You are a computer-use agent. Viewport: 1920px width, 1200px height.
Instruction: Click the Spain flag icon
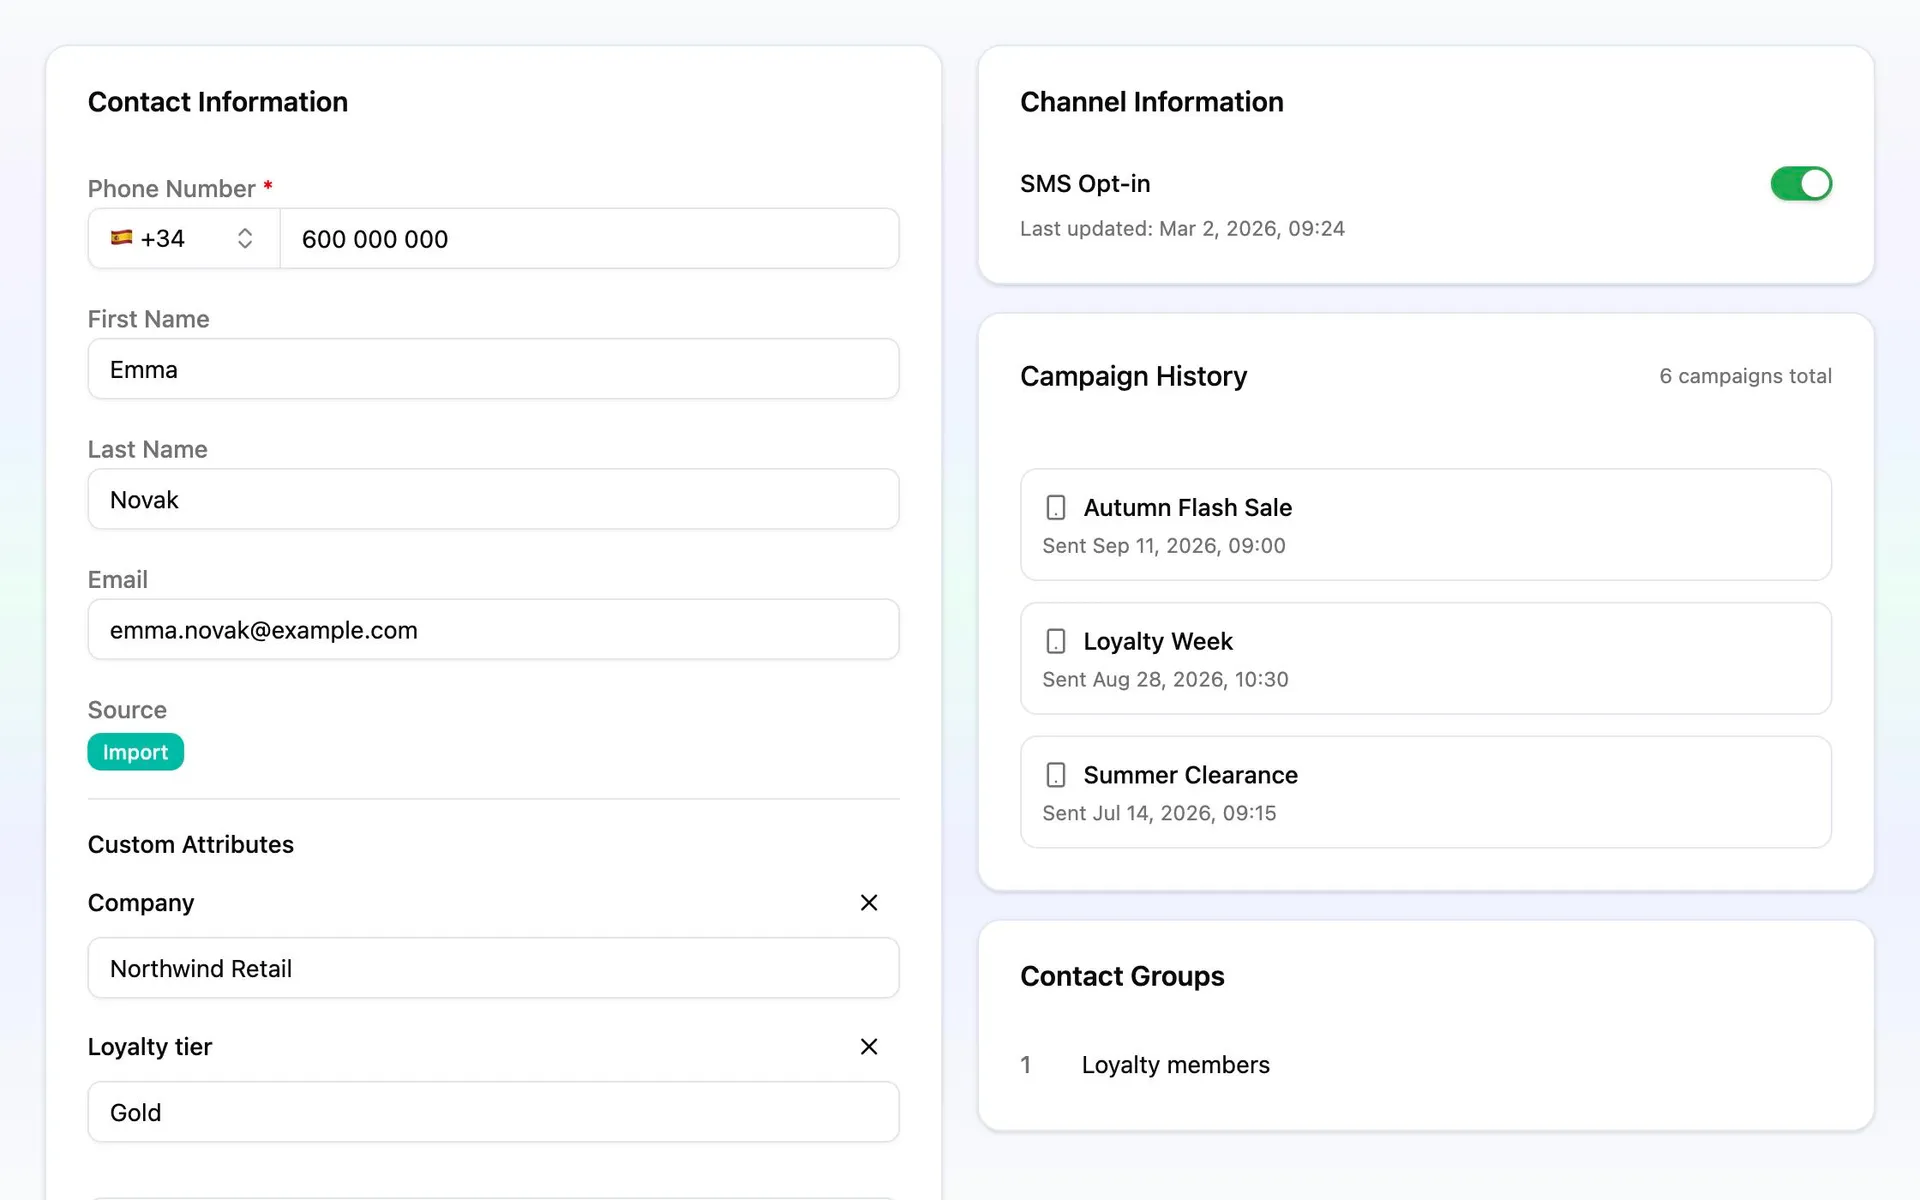point(121,238)
